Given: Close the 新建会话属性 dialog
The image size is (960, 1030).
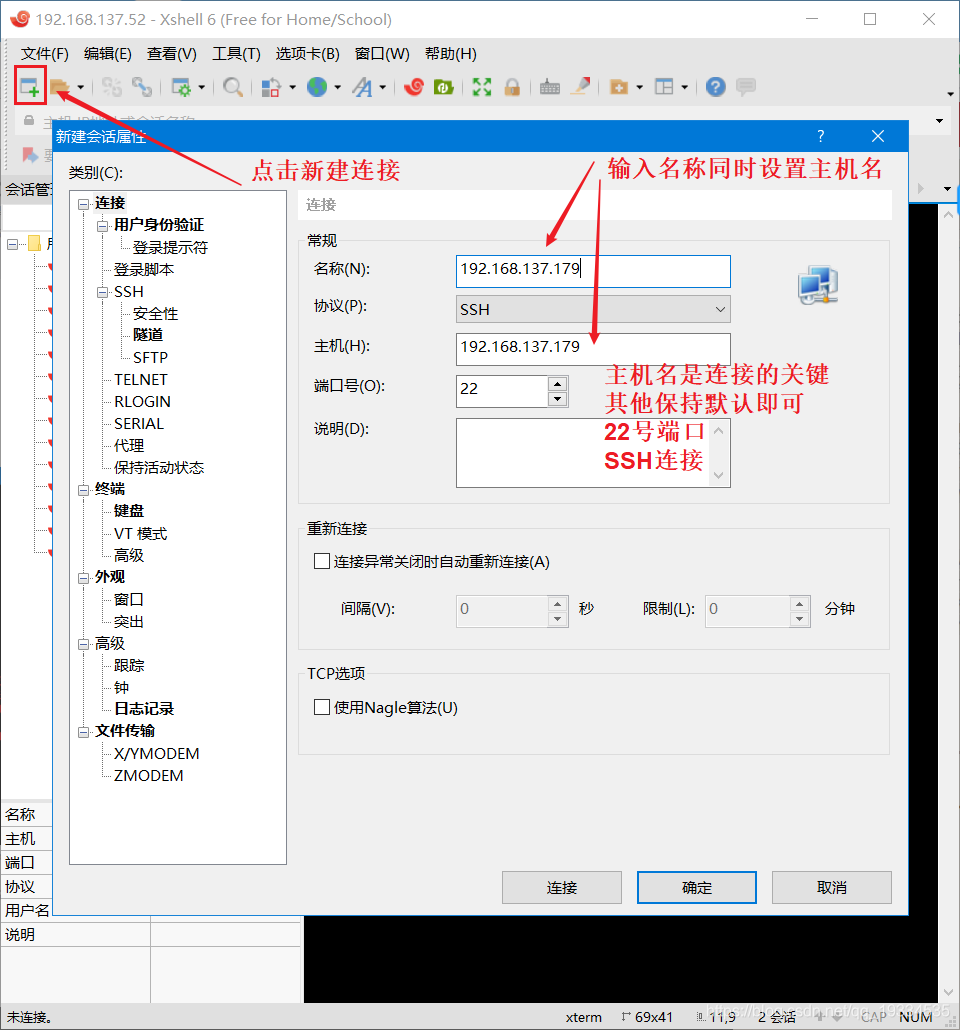Looking at the screenshot, I should coord(878,136).
